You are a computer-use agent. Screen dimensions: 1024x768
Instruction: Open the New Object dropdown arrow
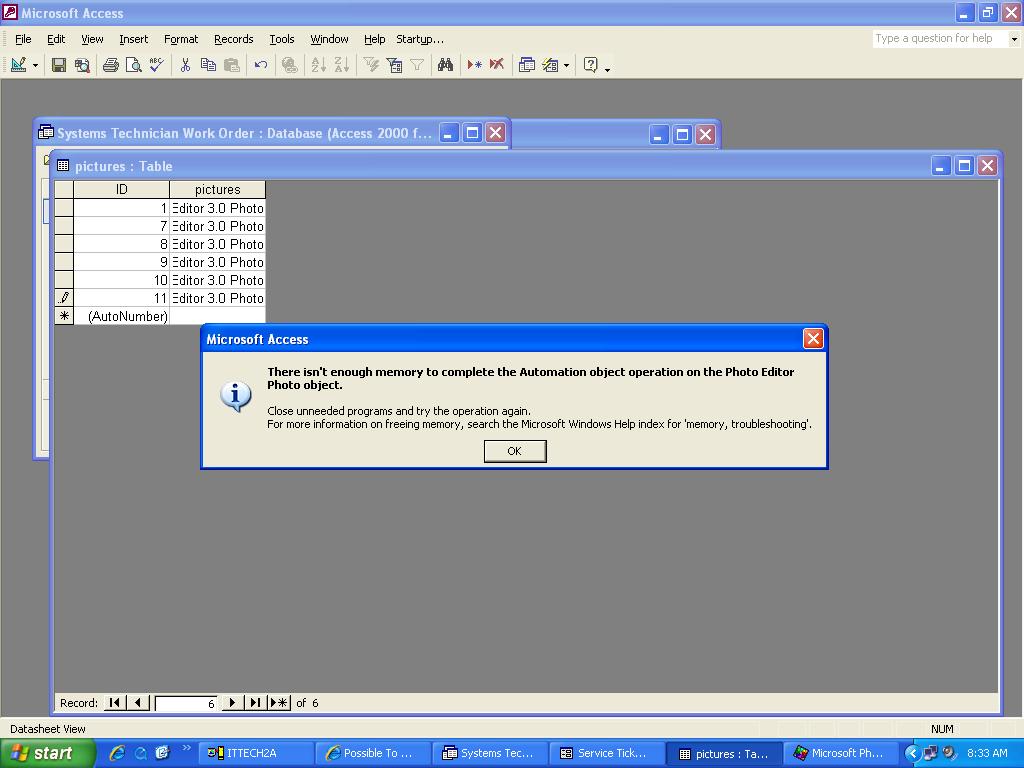pyautogui.click(x=566, y=65)
